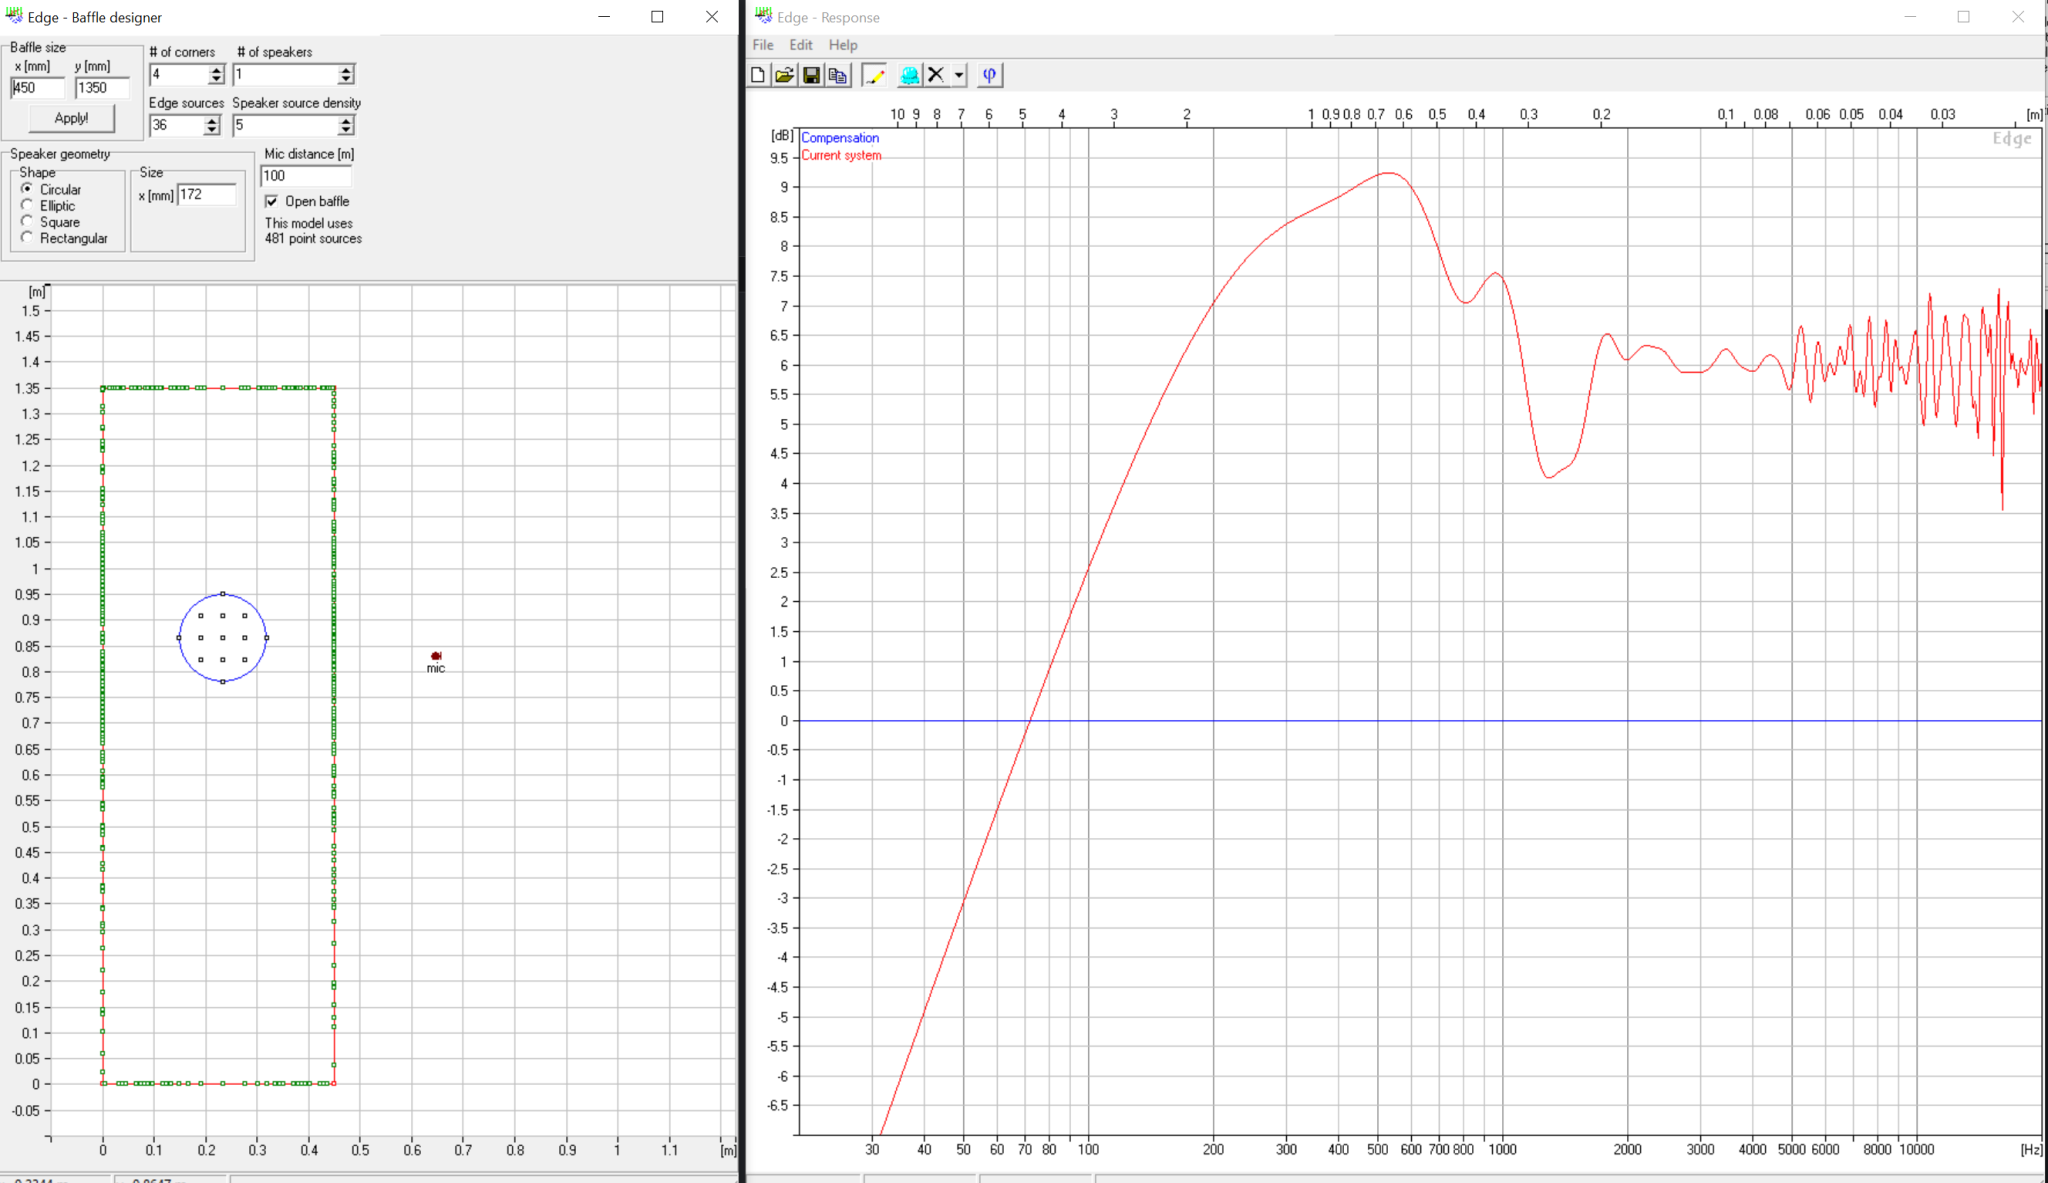Click the blue phi phase icon
The image size is (2048, 1183).
989,75
